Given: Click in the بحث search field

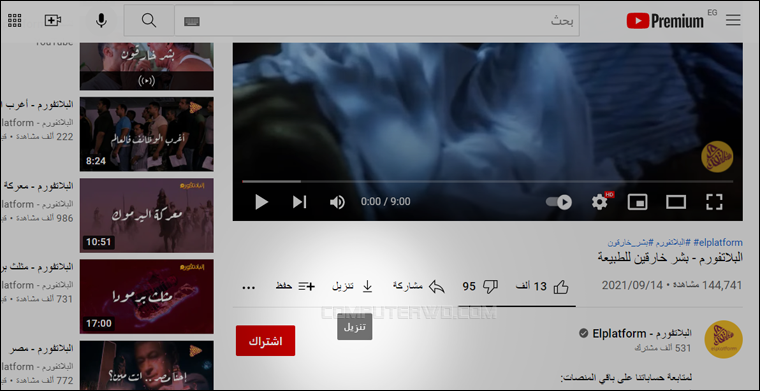Looking at the screenshot, I should pos(377,20).
